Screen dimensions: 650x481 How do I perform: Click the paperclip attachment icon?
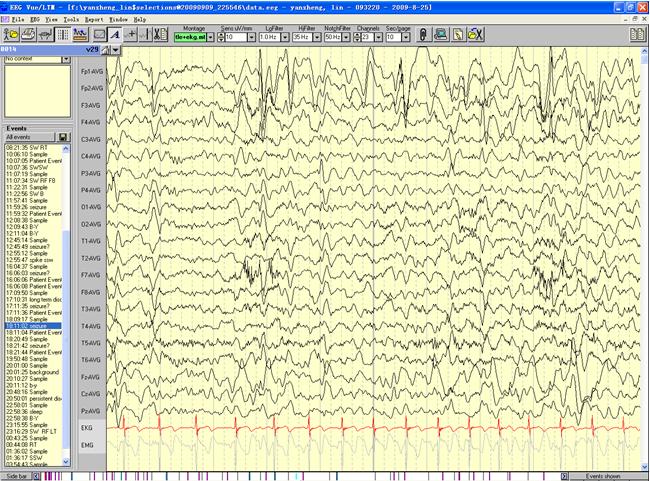[x=423, y=35]
